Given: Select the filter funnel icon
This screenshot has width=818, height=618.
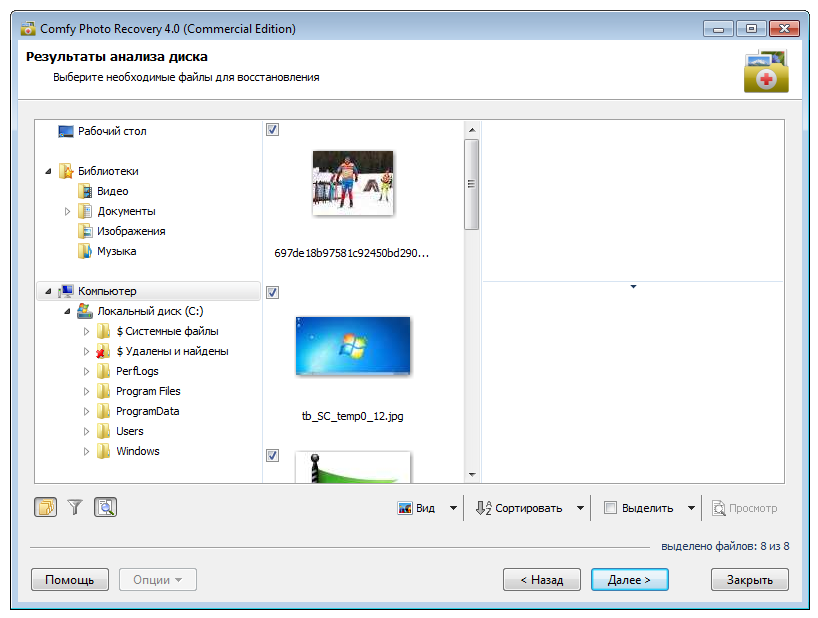Looking at the screenshot, I should (x=74, y=507).
